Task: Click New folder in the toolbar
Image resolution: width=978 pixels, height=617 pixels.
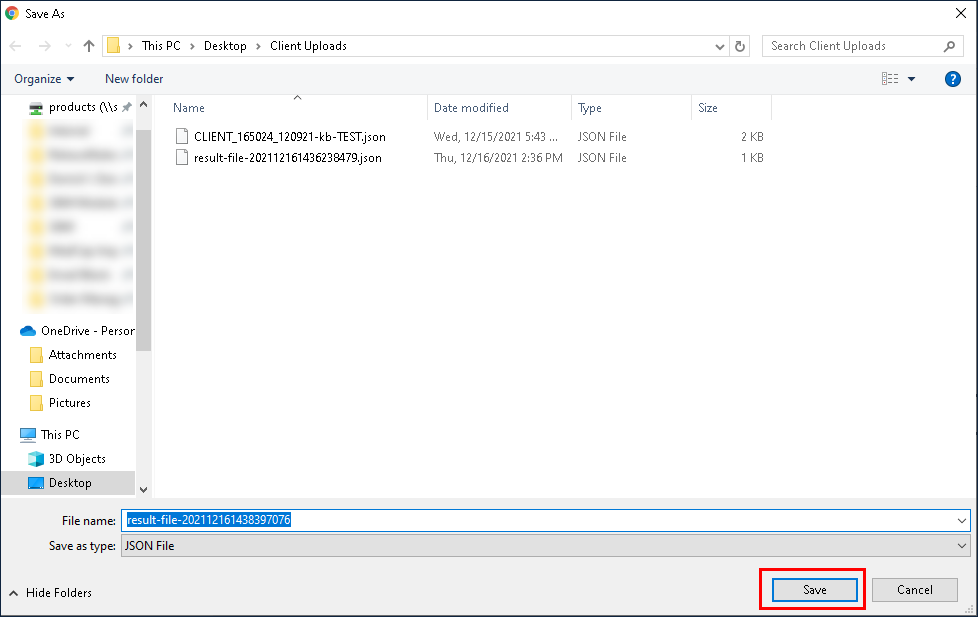Action: [x=134, y=79]
